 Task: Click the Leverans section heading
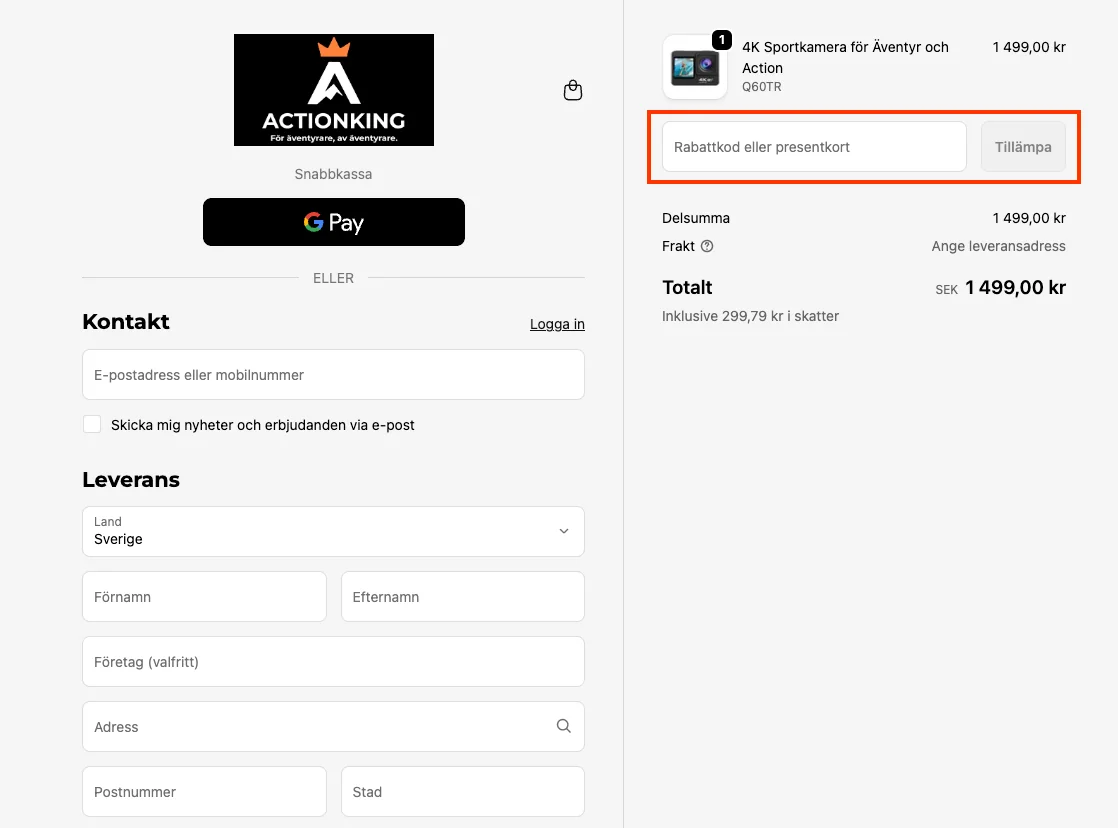tap(131, 479)
